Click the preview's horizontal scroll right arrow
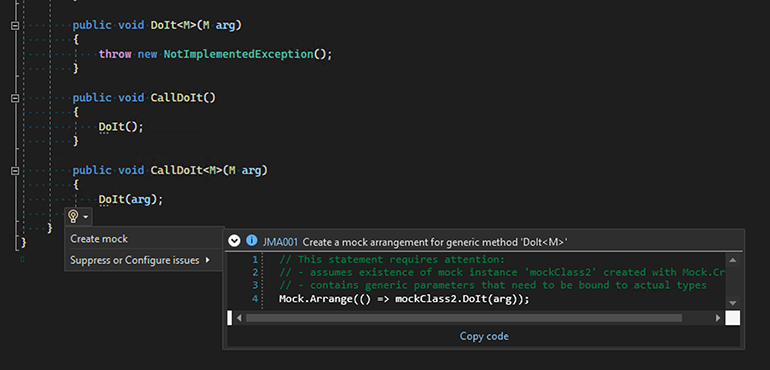This screenshot has width=770, height=370. tap(718, 318)
